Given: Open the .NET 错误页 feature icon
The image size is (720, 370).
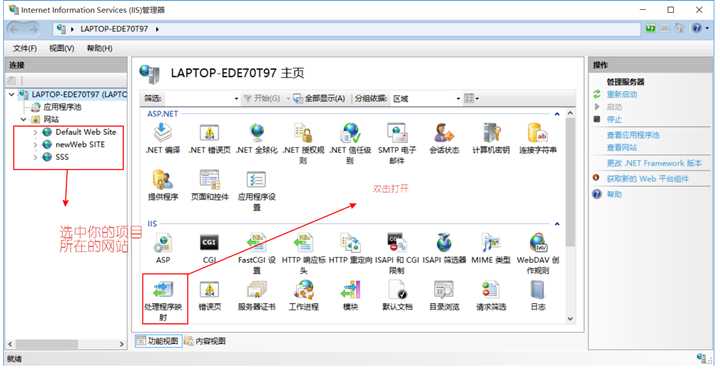Looking at the screenshot, I should point(210,133).
